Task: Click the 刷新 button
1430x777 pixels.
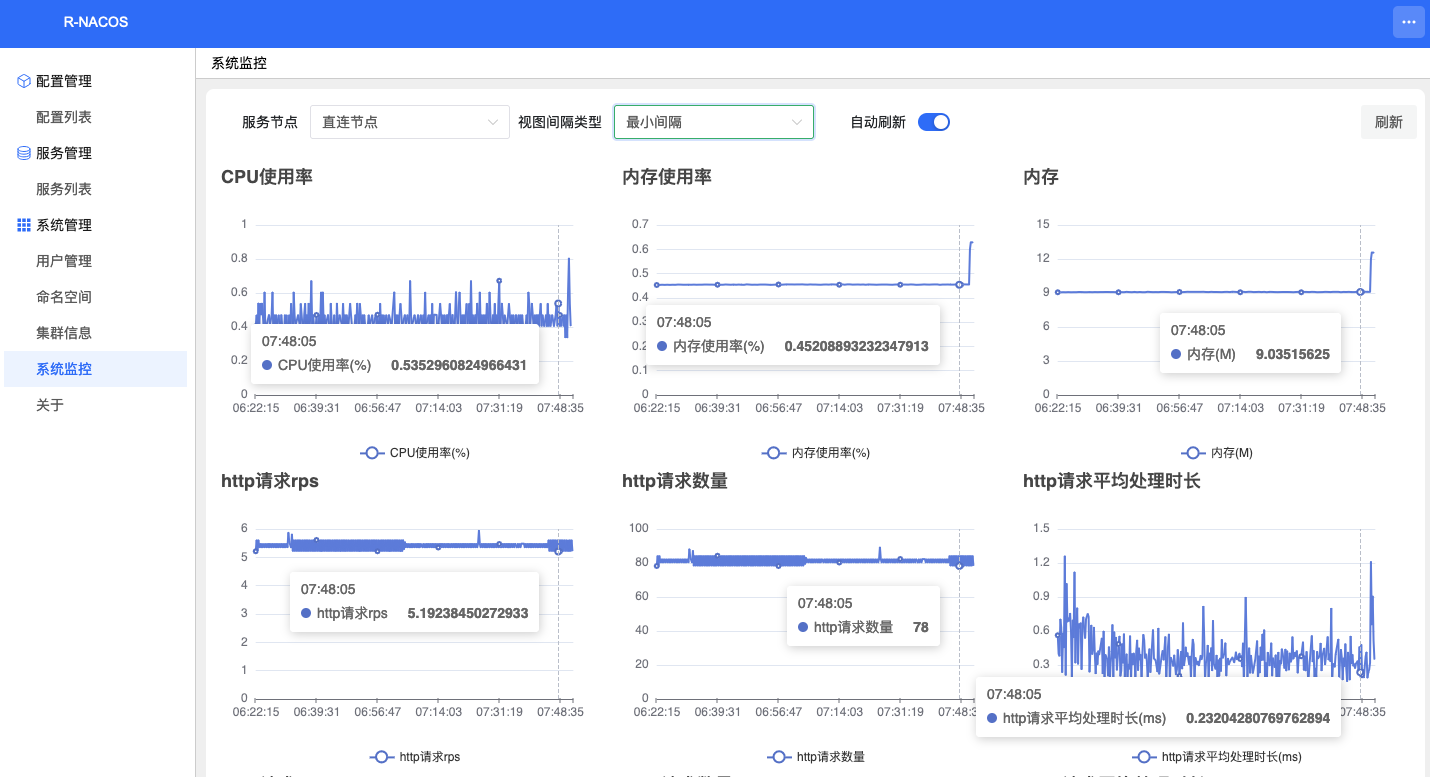Action: coord(1389,122)
